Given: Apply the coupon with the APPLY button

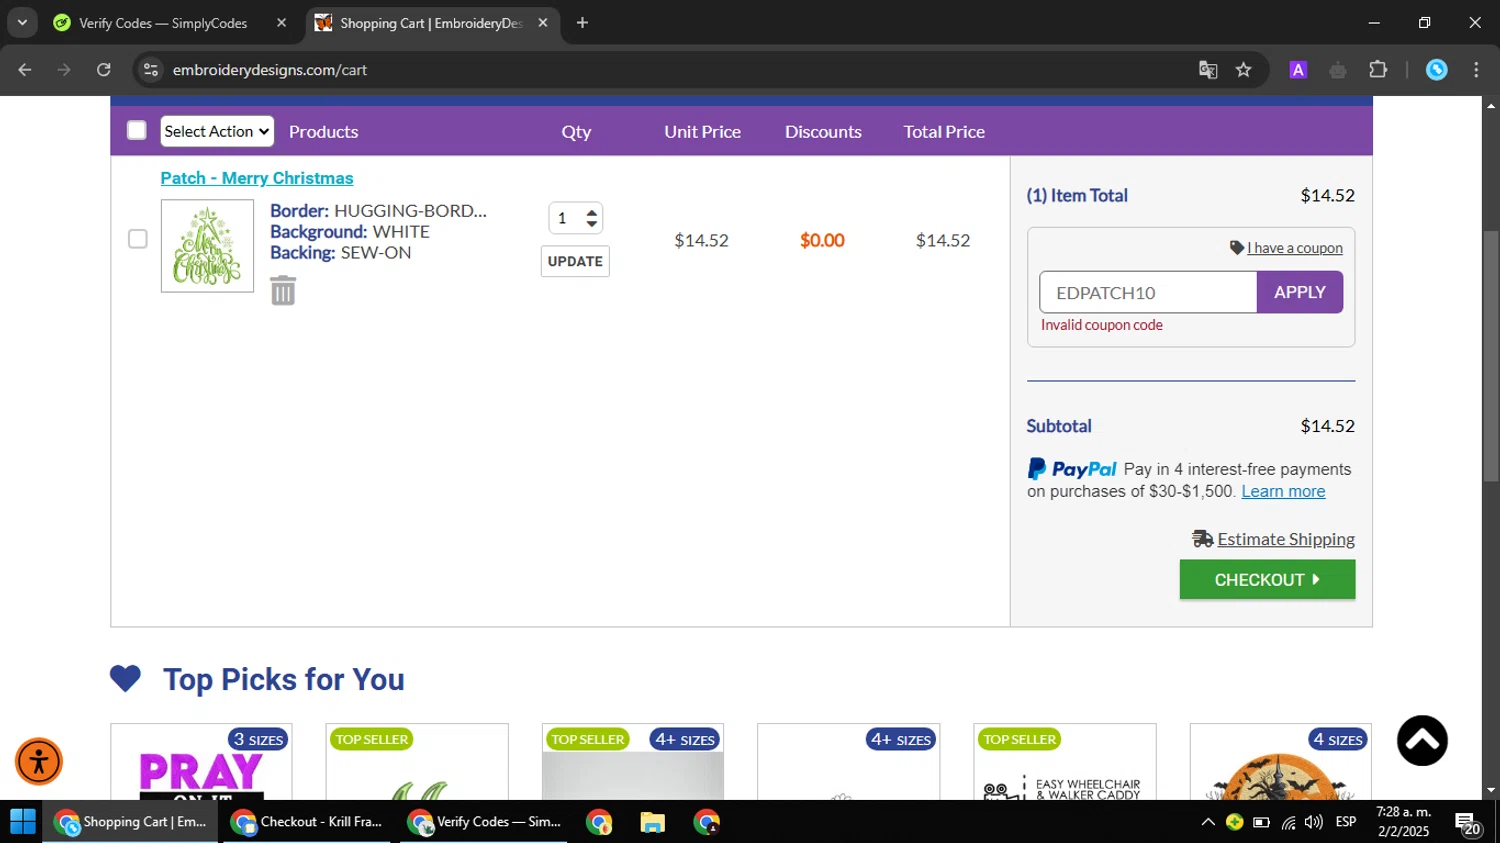Looking at the screenshot, I should [1300, 292].
